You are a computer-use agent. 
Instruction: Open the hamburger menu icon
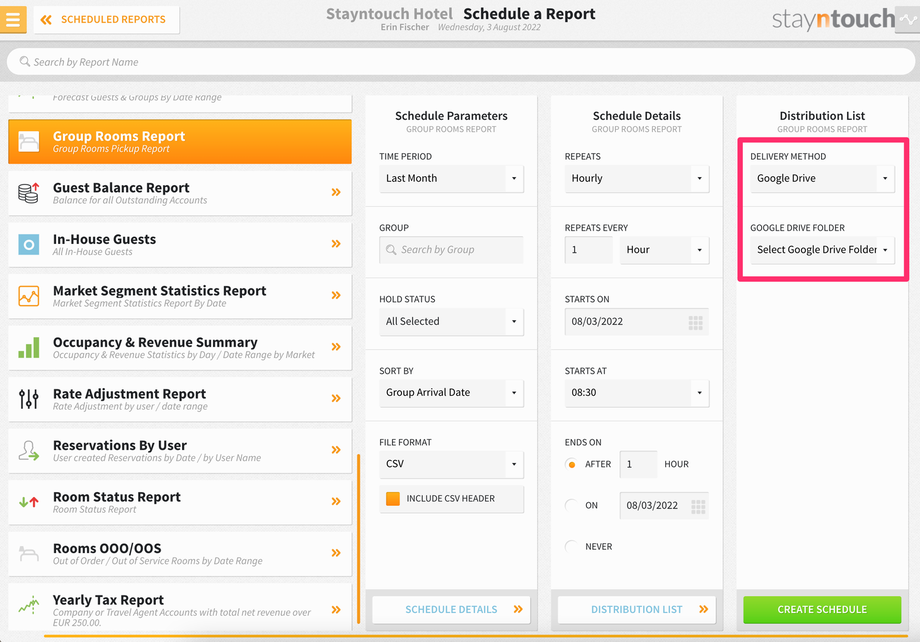[x=13, y=19]
